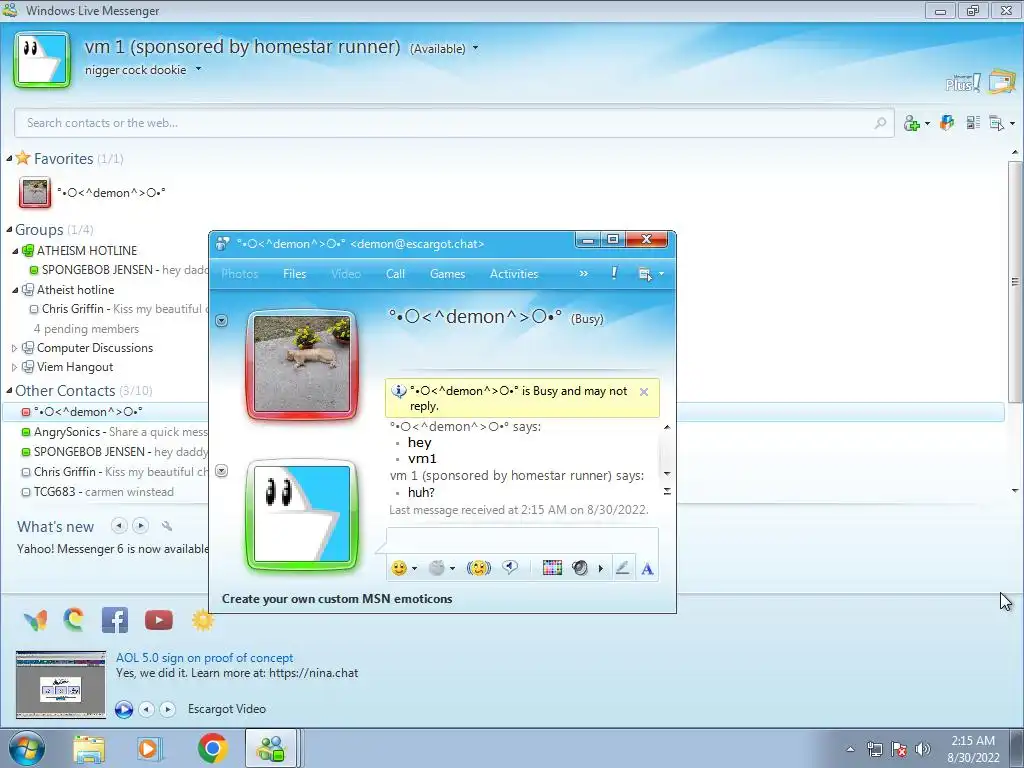Image resolution: width=1024 pixels, height=768 pixels.
Task: Open the emoticon picker smiley icon
Action: (x=399, y=568)
